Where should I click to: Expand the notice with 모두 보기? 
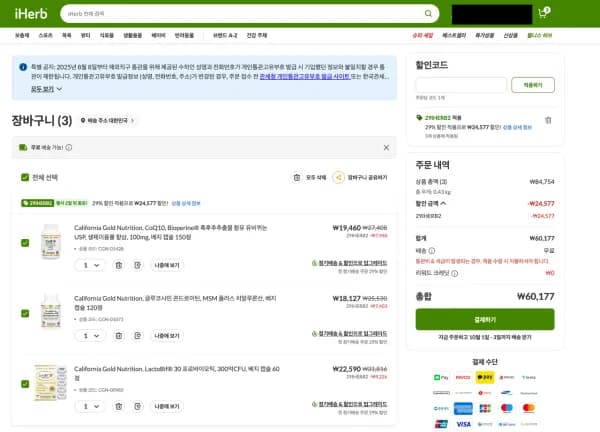[x=46, y=89]
